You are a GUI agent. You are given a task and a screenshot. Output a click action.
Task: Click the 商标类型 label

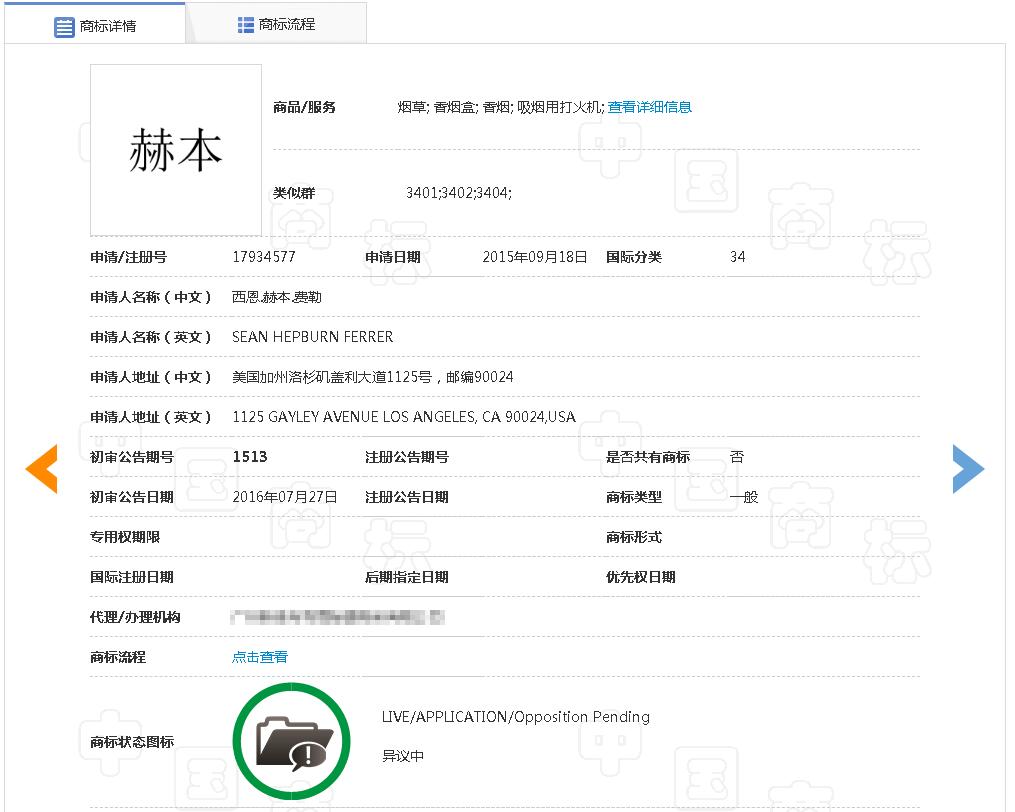click(x=634, y=497)
